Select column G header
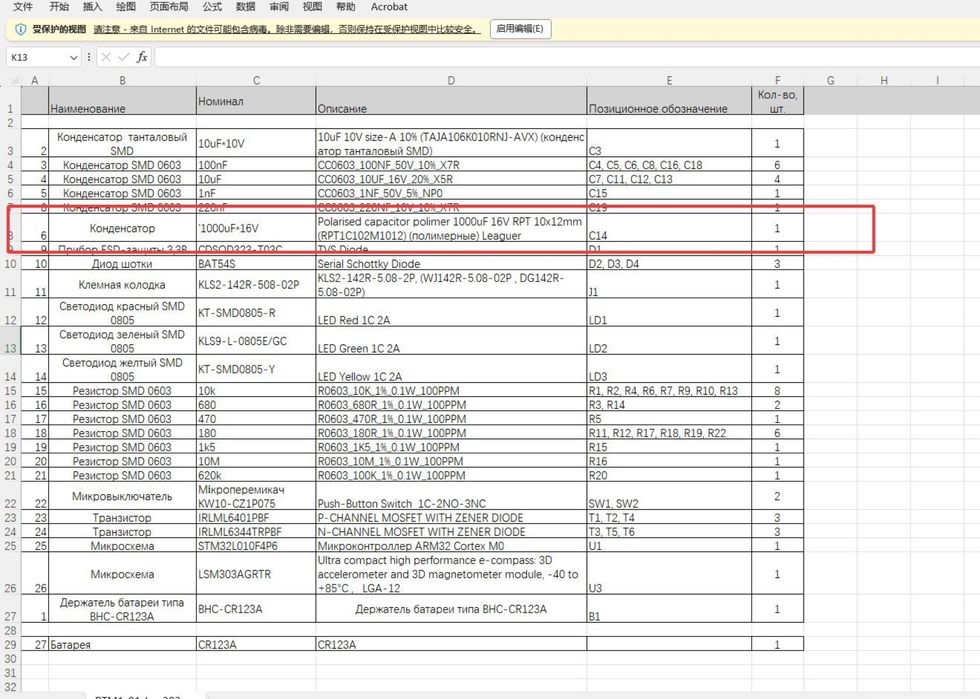 [830, 80]
